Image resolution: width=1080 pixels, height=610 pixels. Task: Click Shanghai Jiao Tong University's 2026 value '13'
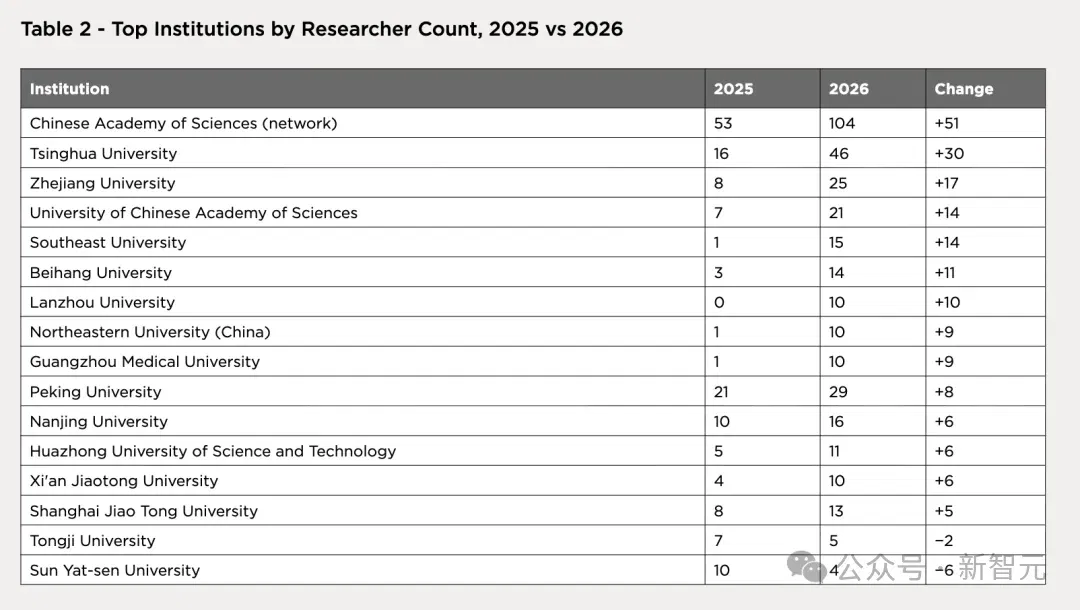836,511
